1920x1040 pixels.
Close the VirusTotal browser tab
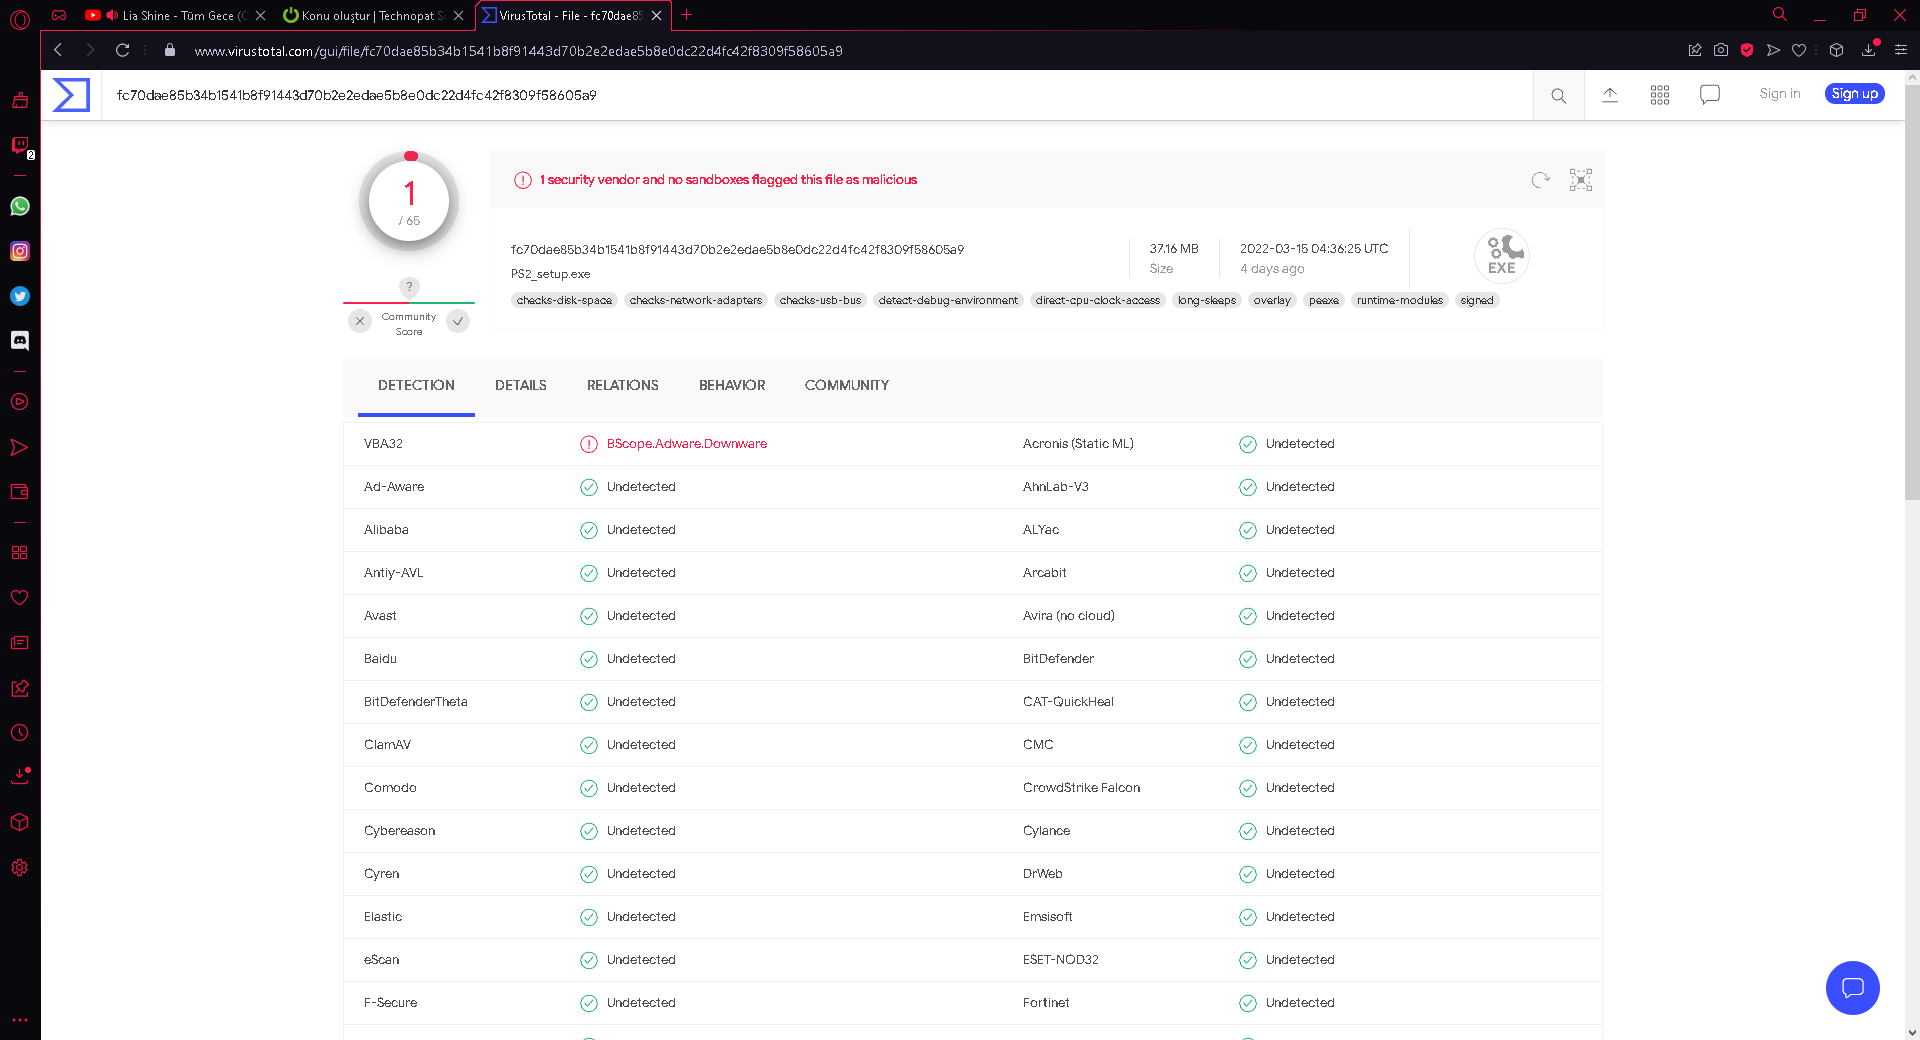(x=656, y=15)
